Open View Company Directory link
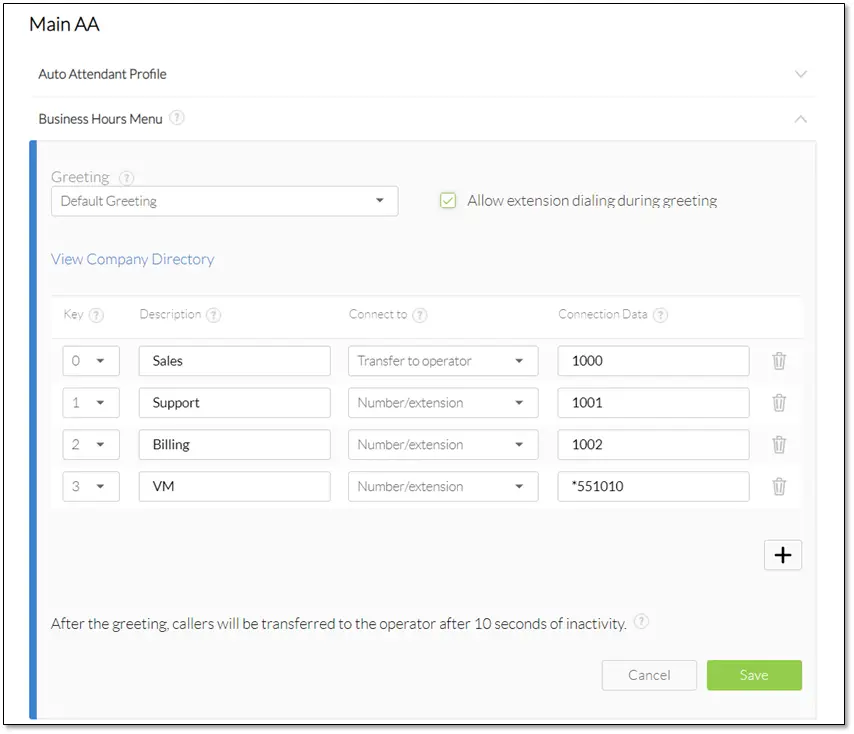 [132, 259]
